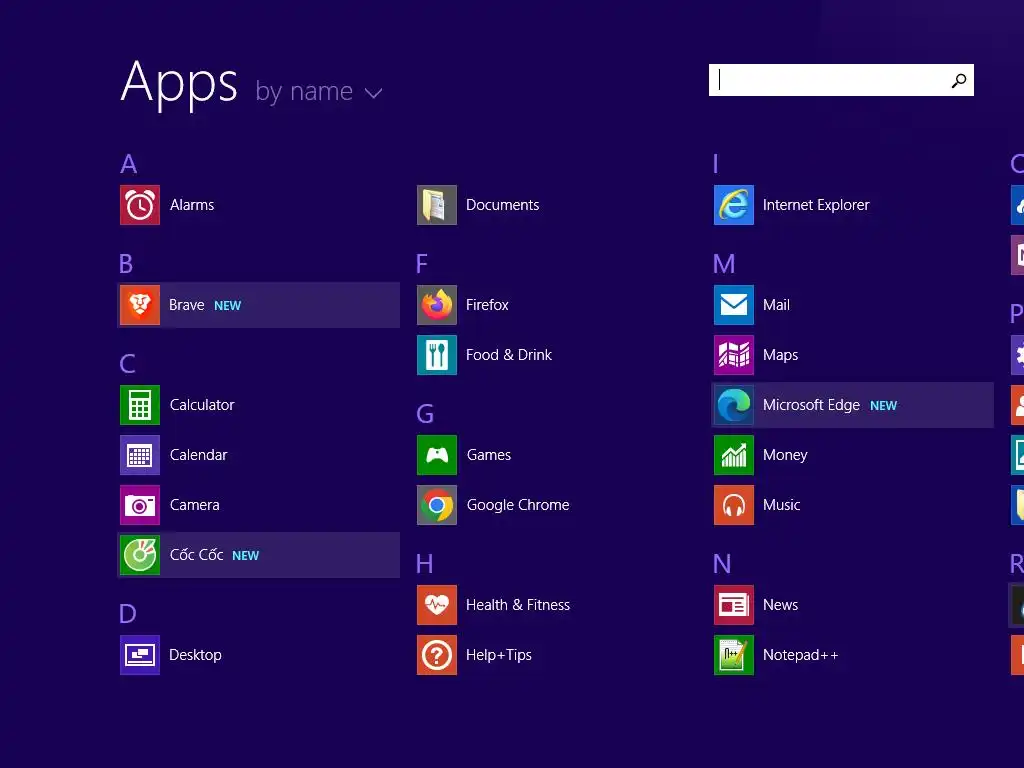
Task: Select the letter N group header
Action: [722, 564]
